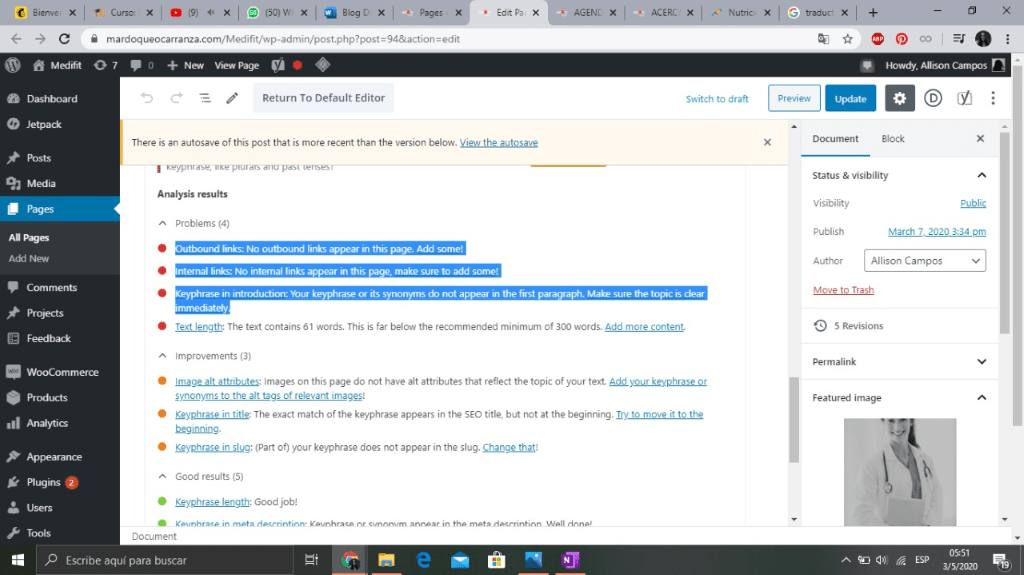This screenshot has width=1024, height=575.
Task: Open the block navigation list icon
Action: (204, 98)
